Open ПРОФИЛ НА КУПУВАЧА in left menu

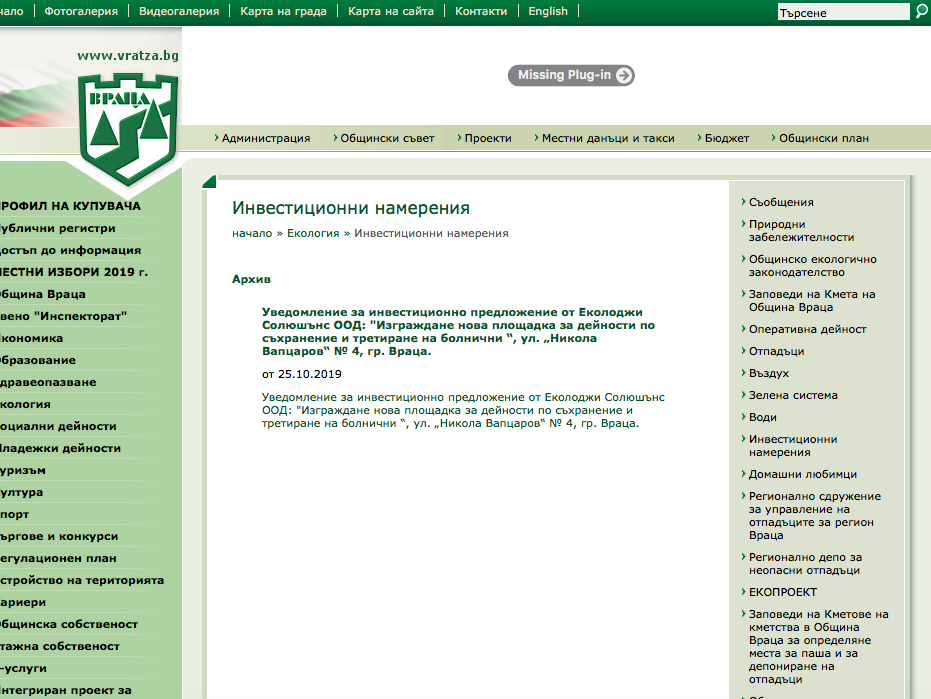click(x=70, y=206)
